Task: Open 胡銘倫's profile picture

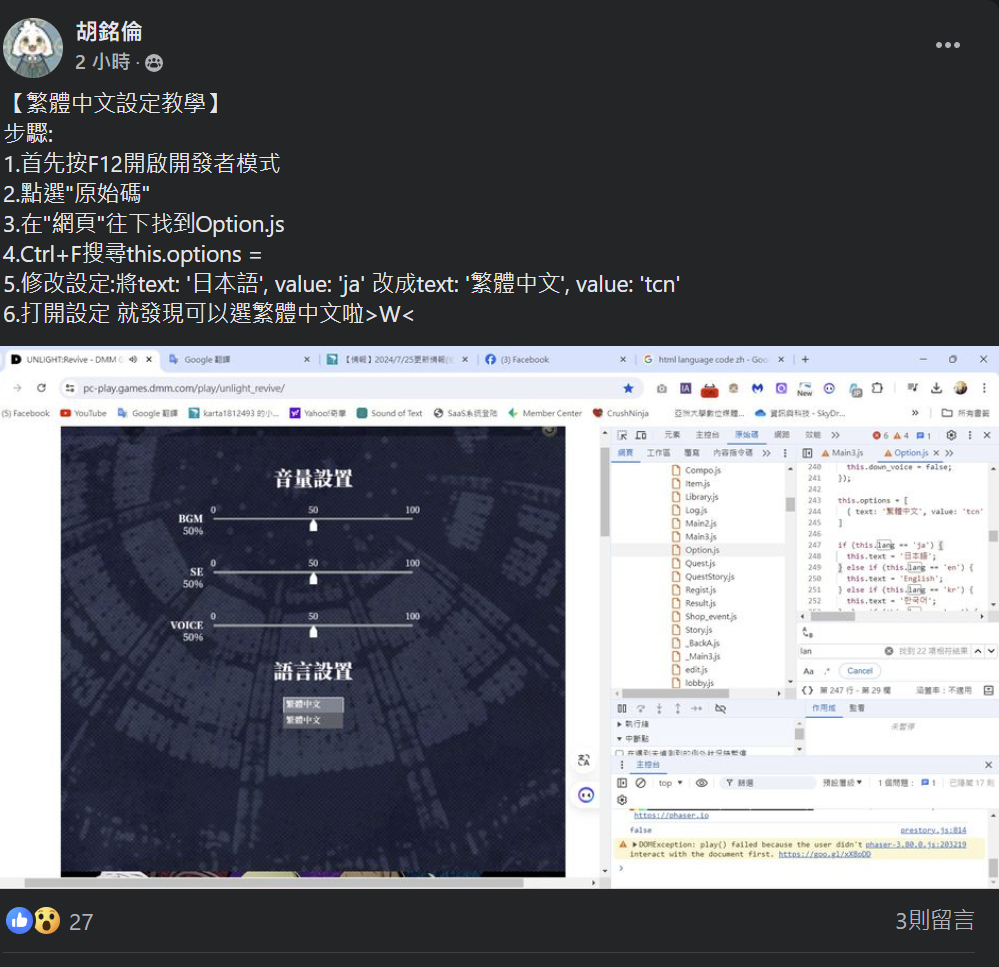Action: pyautogui.click(x=33, y=47)
